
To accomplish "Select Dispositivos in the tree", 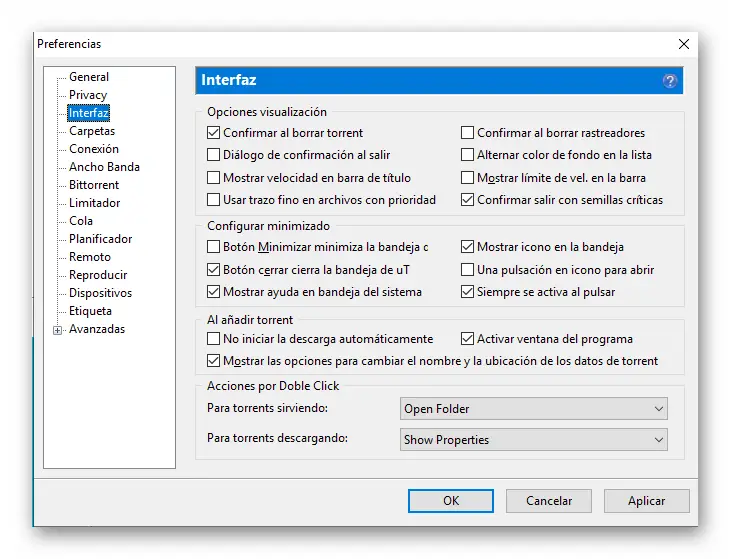I will [x=100, y=293].
